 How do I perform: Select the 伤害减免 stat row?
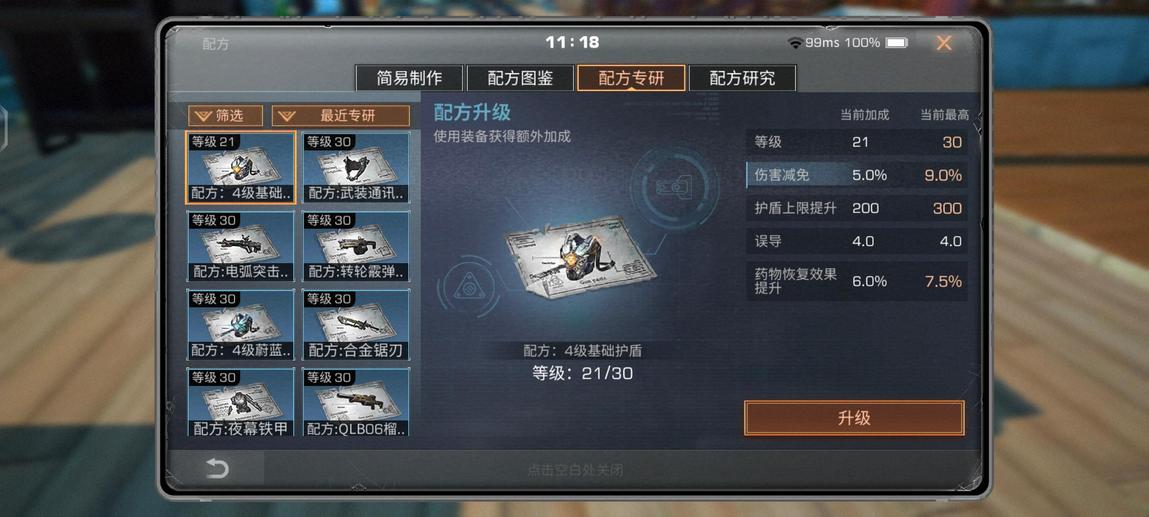857,175
